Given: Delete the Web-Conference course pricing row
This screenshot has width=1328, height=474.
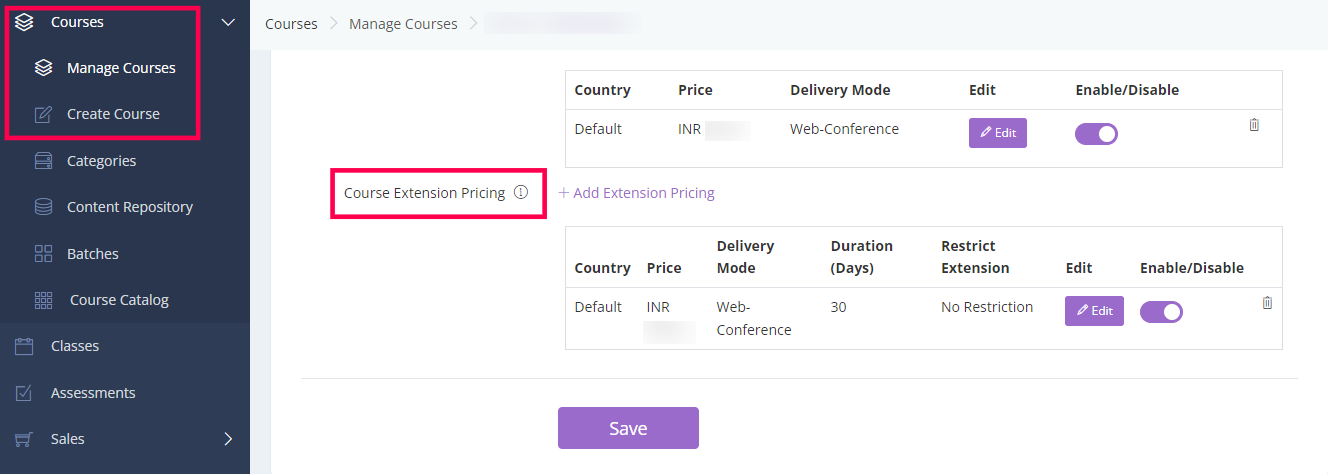Looking at the screenshot, I should (x=1254, y=125).
